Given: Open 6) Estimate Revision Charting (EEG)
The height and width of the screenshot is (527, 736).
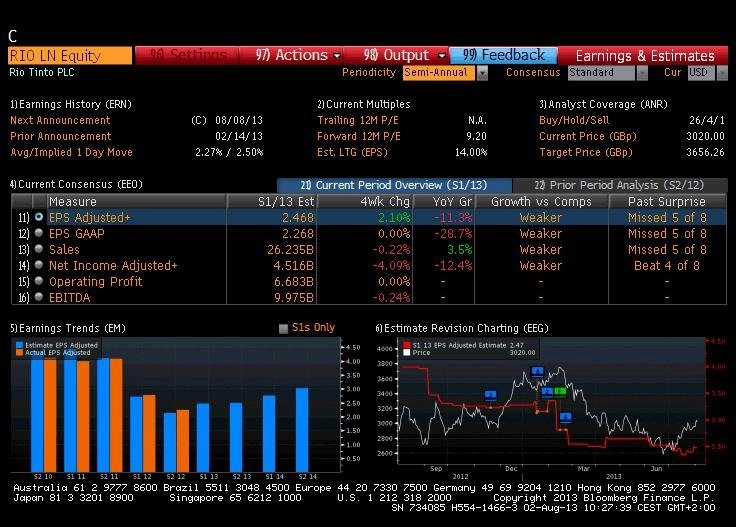Looking at the screenshot, I should [x=461, y=328].
